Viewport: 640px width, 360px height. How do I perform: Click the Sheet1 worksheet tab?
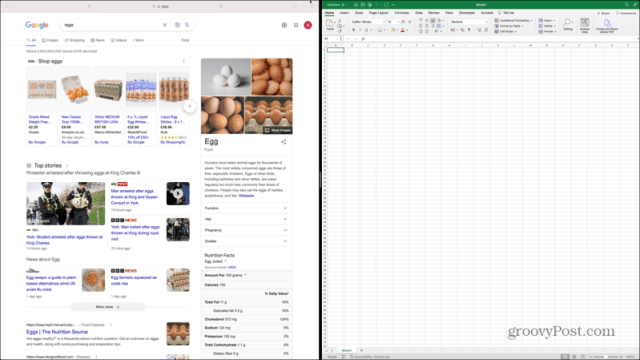pos(347,350)
